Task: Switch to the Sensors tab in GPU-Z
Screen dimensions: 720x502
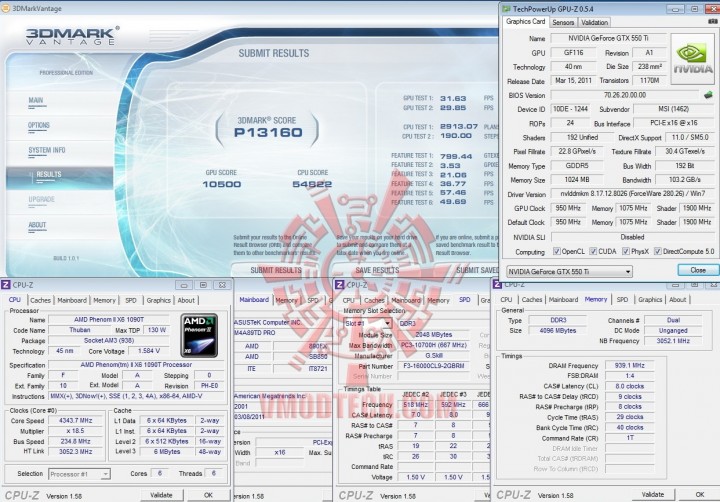Action: point(563,22)
